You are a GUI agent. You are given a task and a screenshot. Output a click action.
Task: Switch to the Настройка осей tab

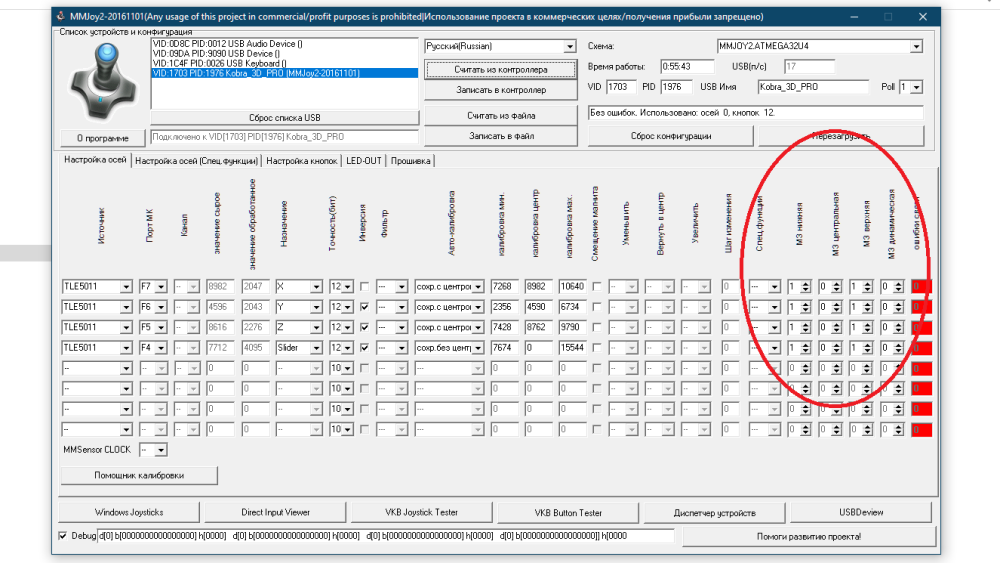click(95, 160)
